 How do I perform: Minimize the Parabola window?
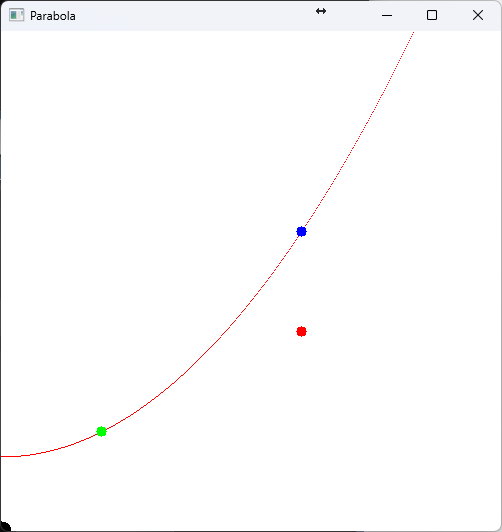click(x=387, y=15)
